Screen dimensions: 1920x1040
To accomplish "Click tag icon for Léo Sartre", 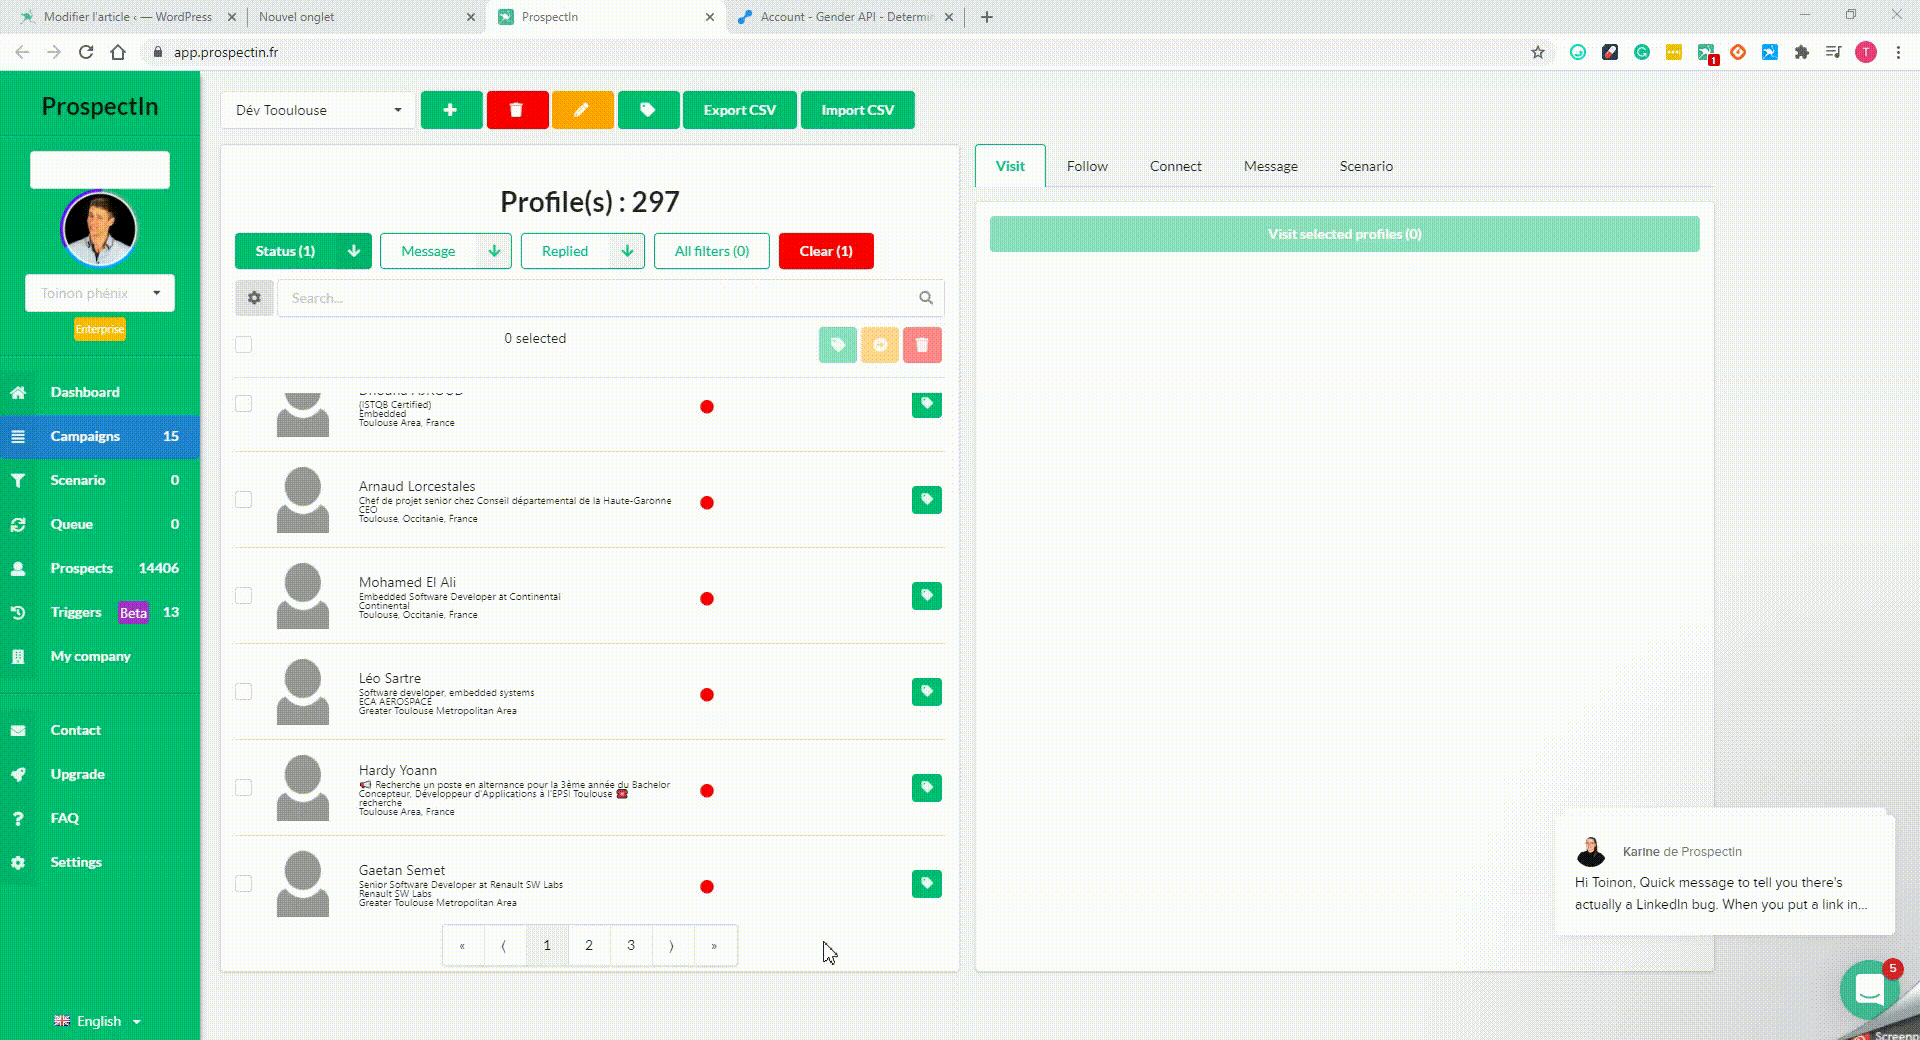I will point(927,691).
